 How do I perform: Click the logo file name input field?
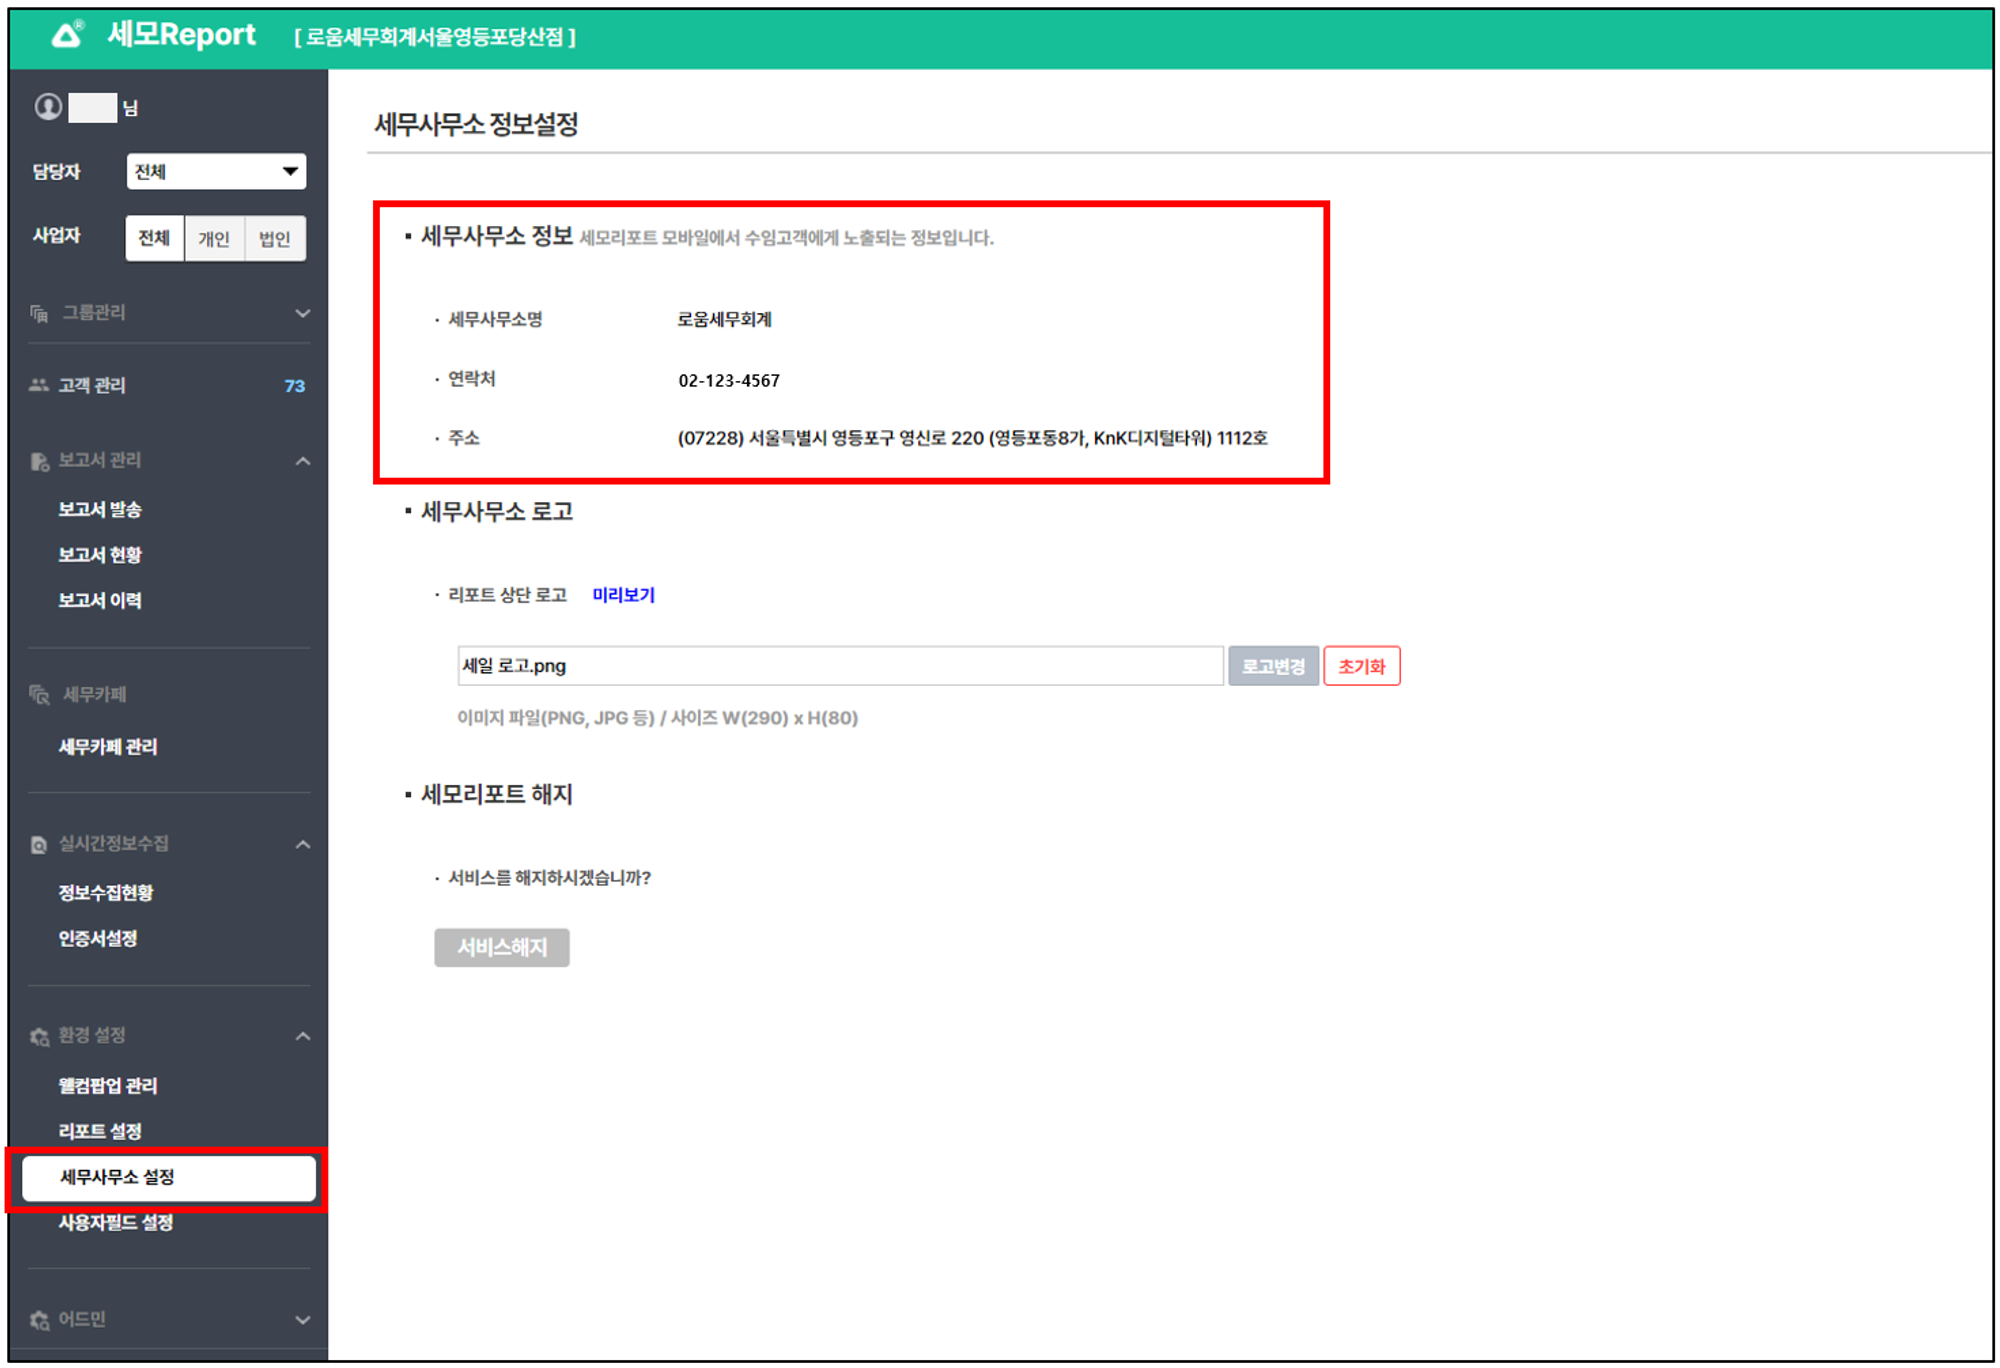[839, 666]
